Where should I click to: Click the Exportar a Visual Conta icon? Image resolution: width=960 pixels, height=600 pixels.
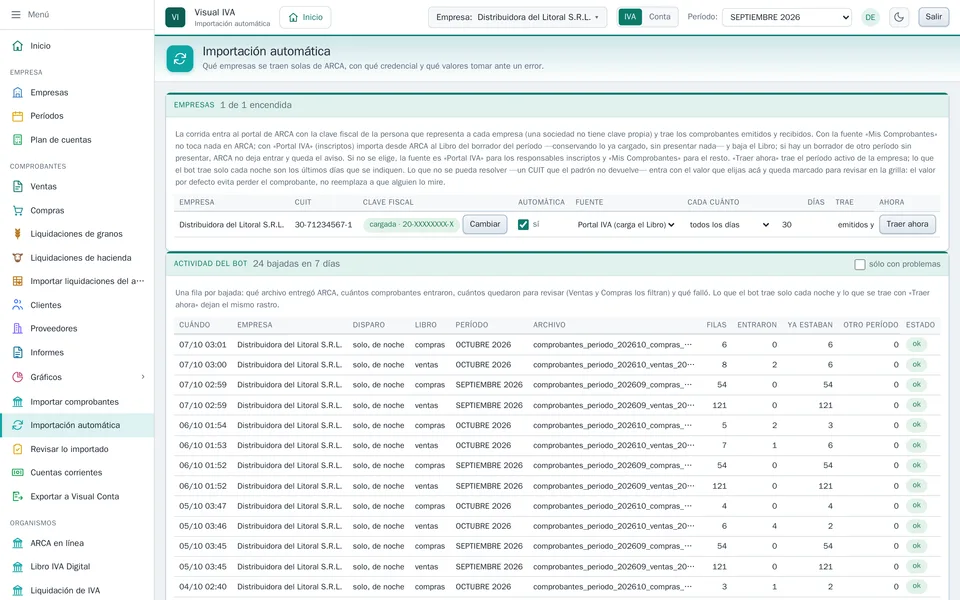(18, 497)
